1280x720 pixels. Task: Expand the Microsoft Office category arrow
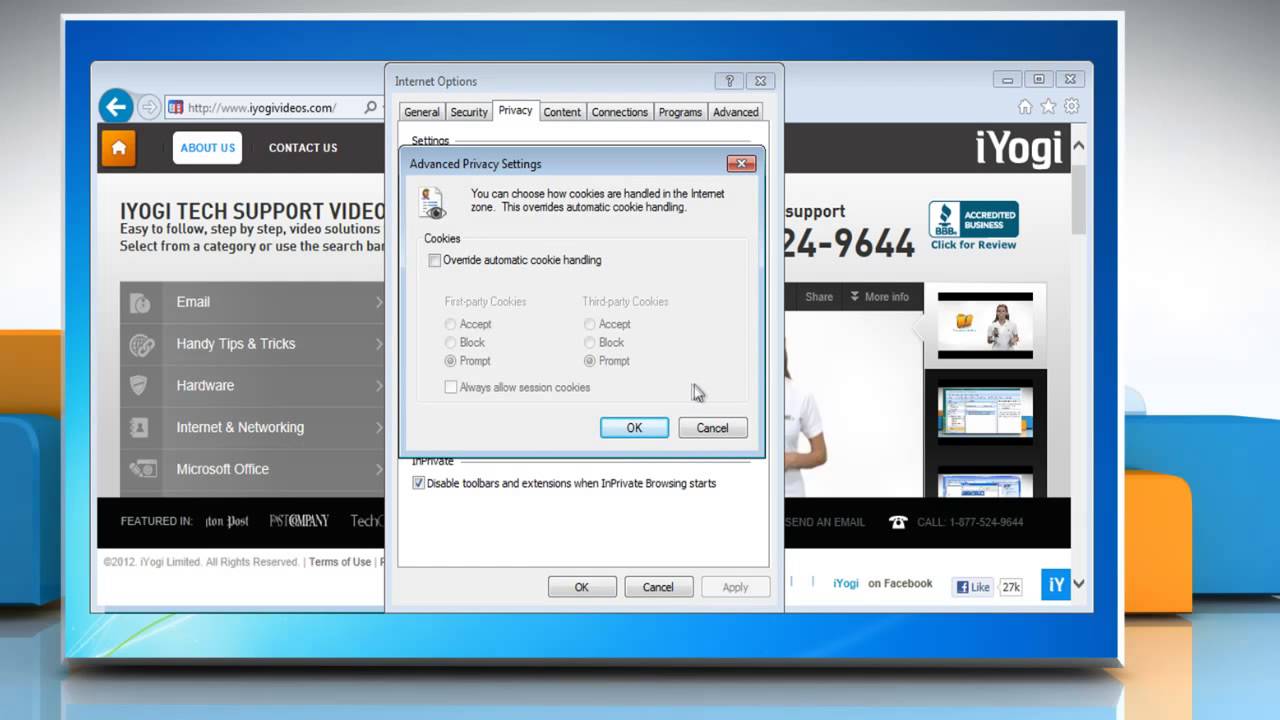coord(379,469)
